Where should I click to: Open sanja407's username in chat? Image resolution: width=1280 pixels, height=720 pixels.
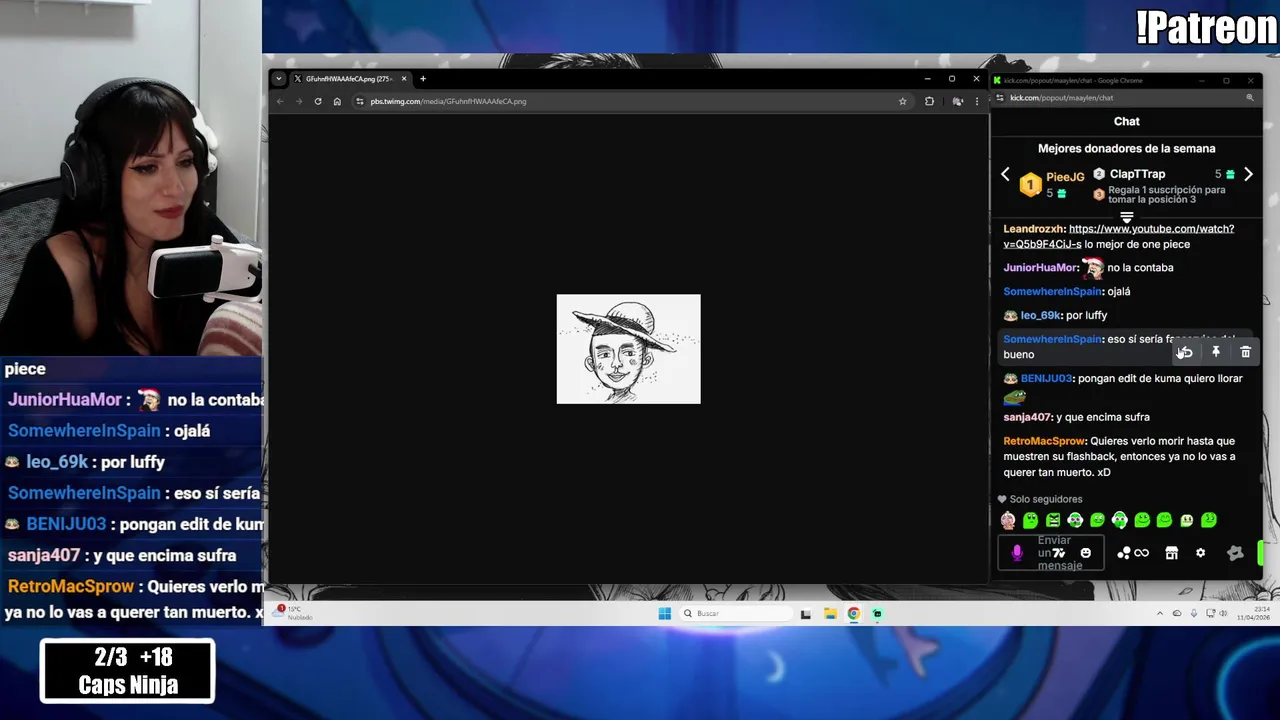1027,417
